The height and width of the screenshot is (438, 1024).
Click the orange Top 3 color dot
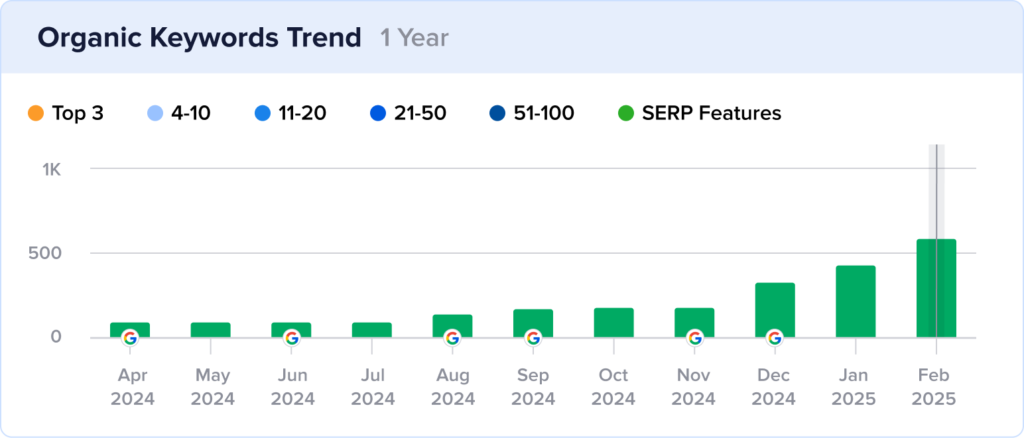(x=36, y=114)
